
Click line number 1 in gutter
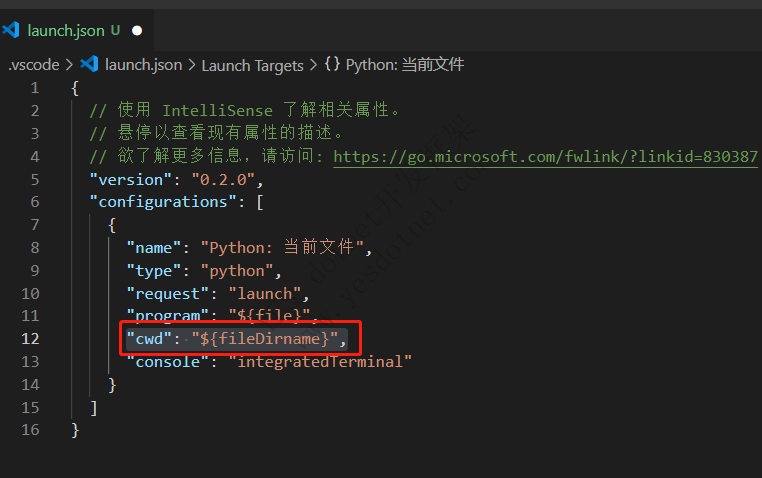click(x=35, y=88)
